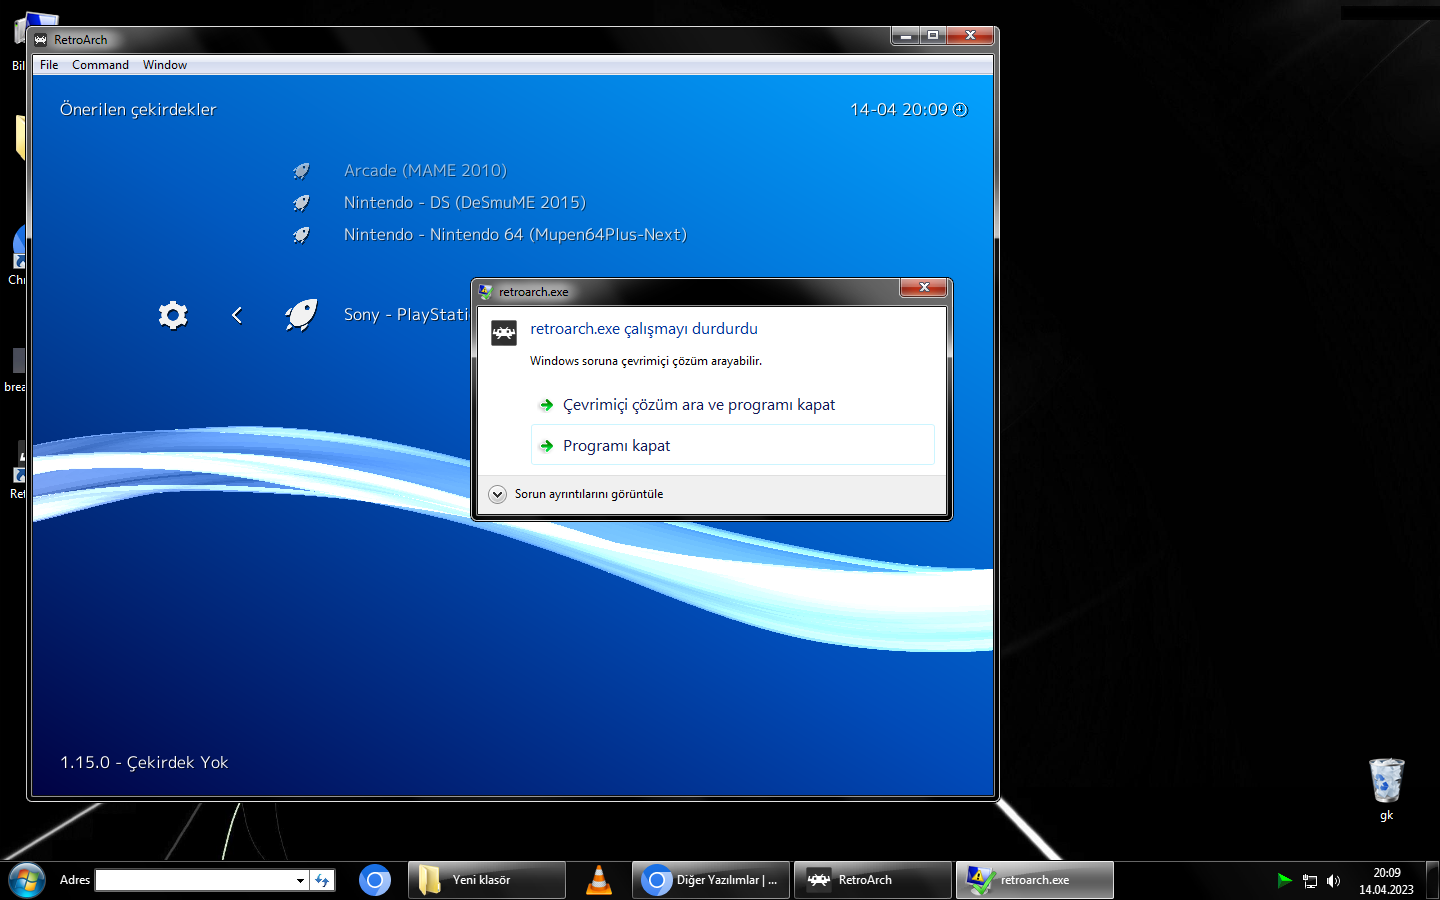Image resolution: width=1440 pixels, height=900 pixels.
Task: Open the Windows Start orb
Action: coord(26,880)
